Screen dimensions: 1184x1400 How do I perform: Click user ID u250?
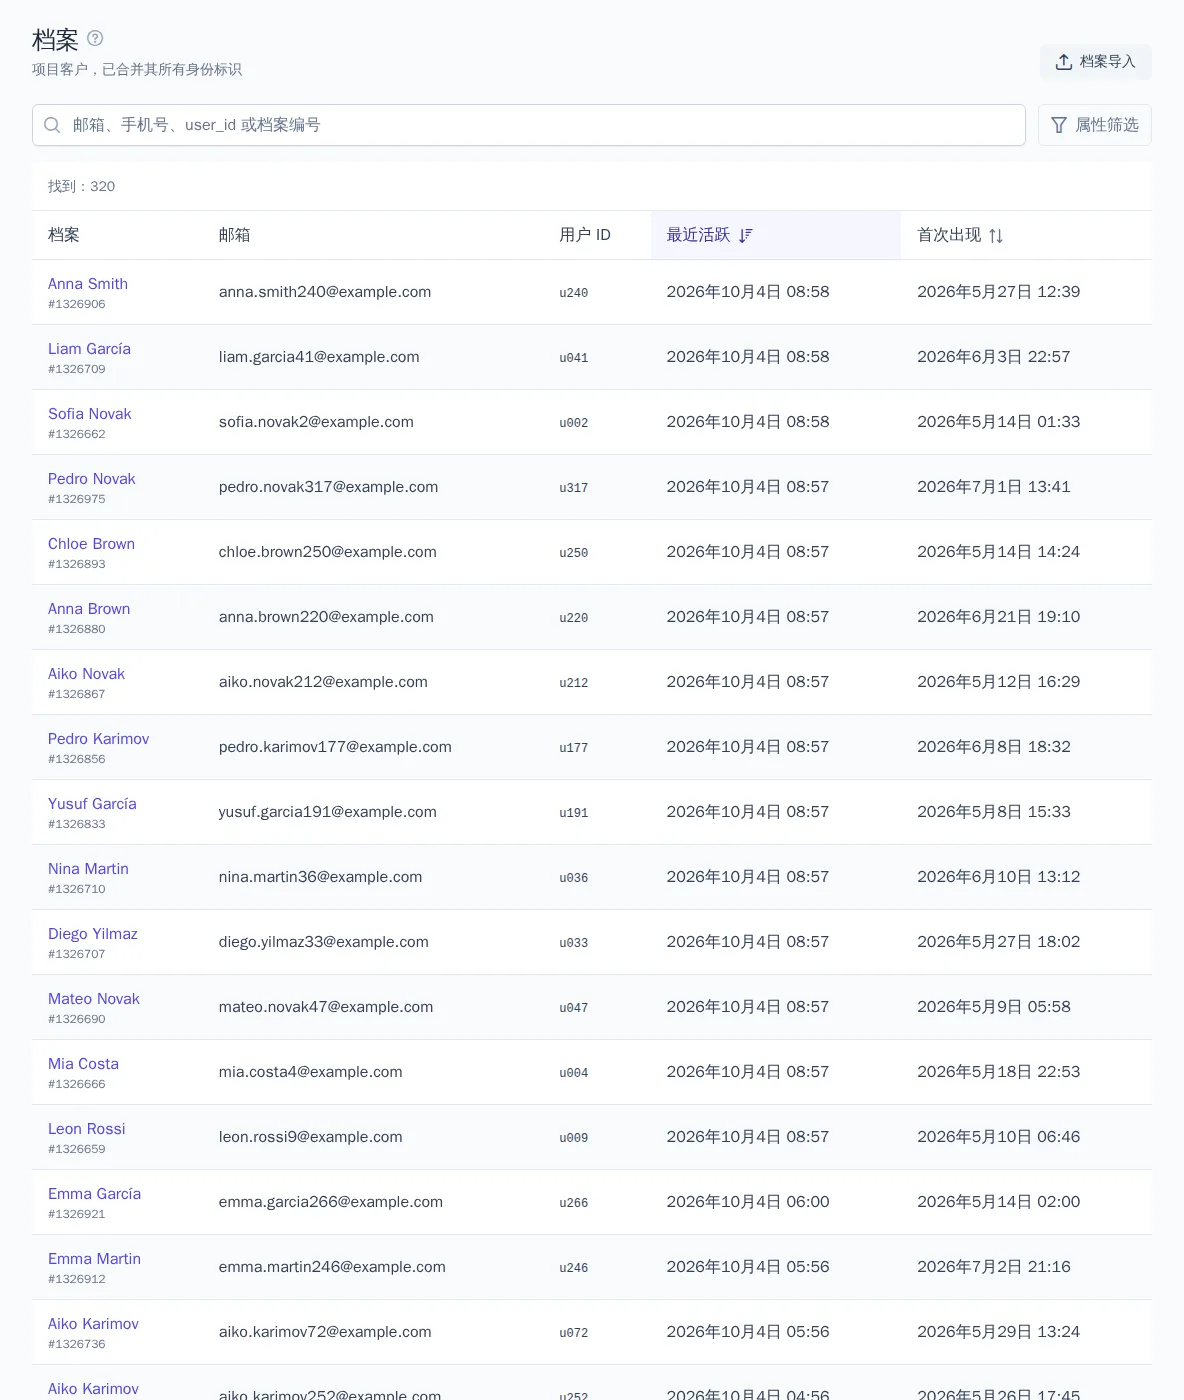pos(574,553)
